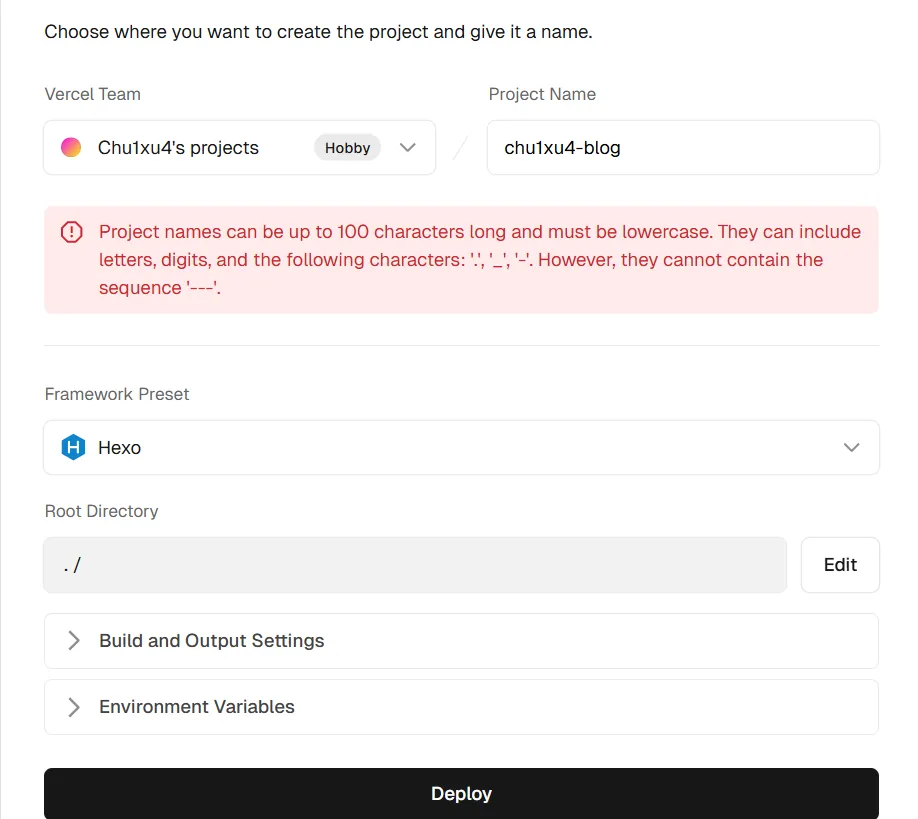Screen dimensions: 918x819
Task: Choose the Hexo framework preset text
Action: [x=119, y=448]
